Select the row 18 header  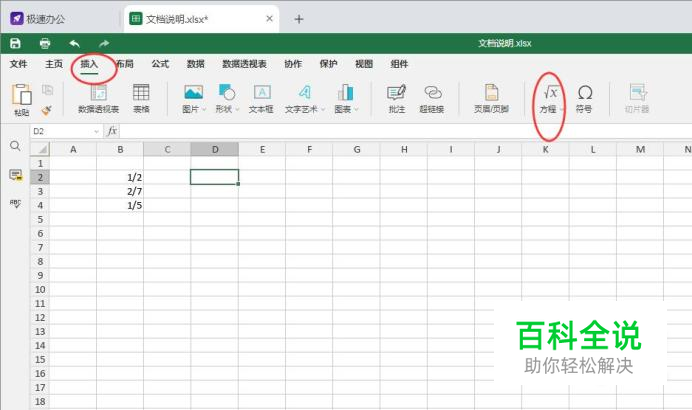(40, 402)
